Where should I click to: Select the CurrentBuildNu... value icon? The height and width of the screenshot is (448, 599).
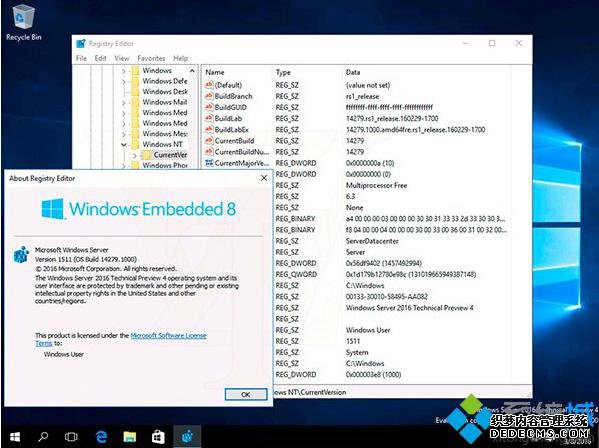pyautogui.click(x=209, y=151)
